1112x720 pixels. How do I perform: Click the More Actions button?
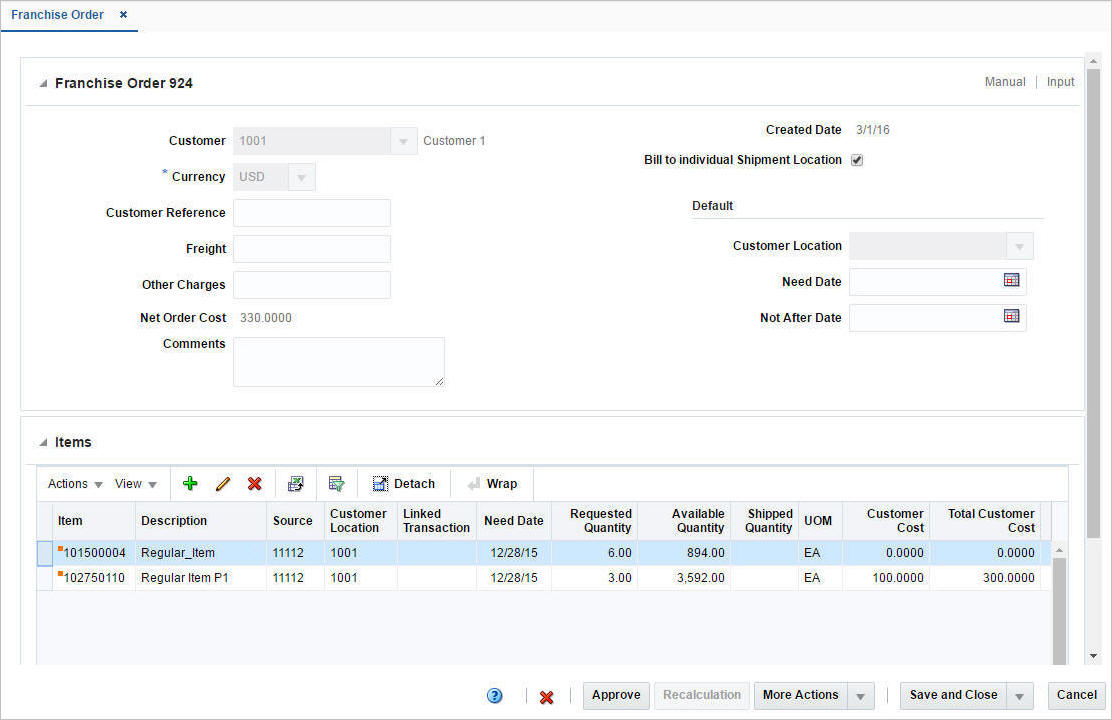(x=801, y=695)
